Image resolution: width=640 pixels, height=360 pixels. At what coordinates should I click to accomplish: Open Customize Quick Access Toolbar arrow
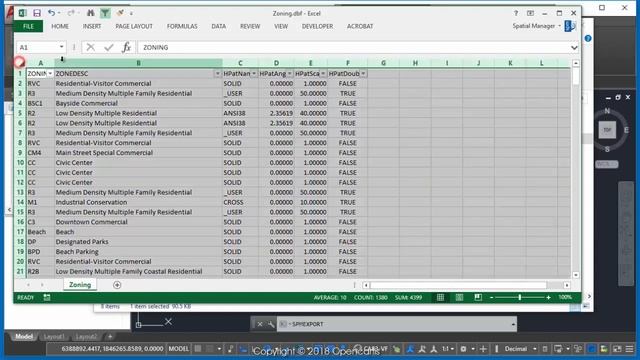[131, 13]
